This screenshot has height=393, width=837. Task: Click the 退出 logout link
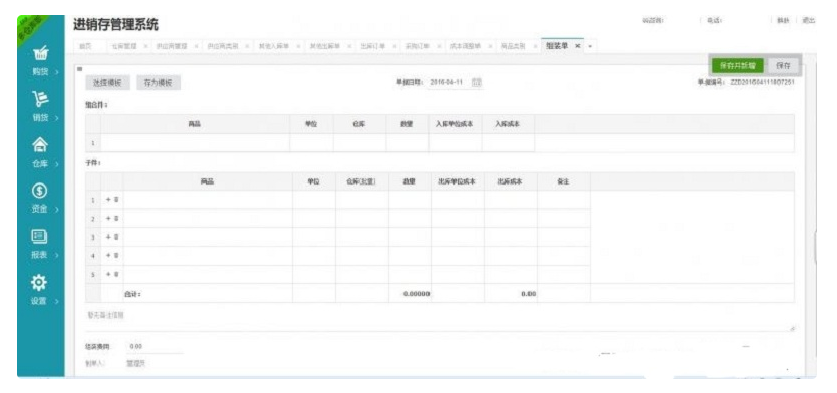(808, 20)
